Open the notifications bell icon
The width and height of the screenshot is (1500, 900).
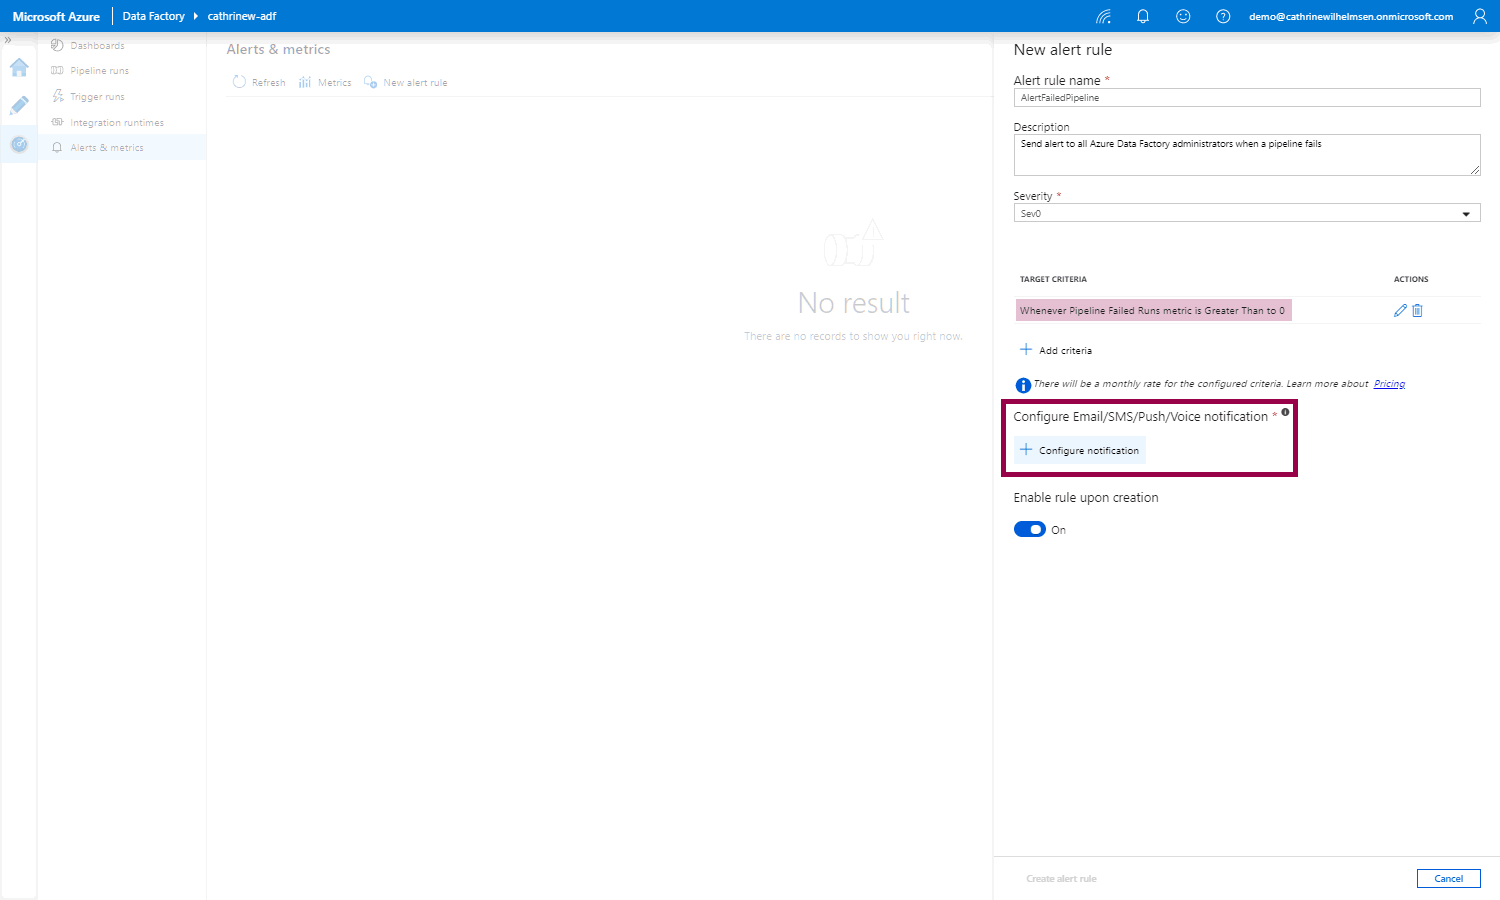[1143, 16]
